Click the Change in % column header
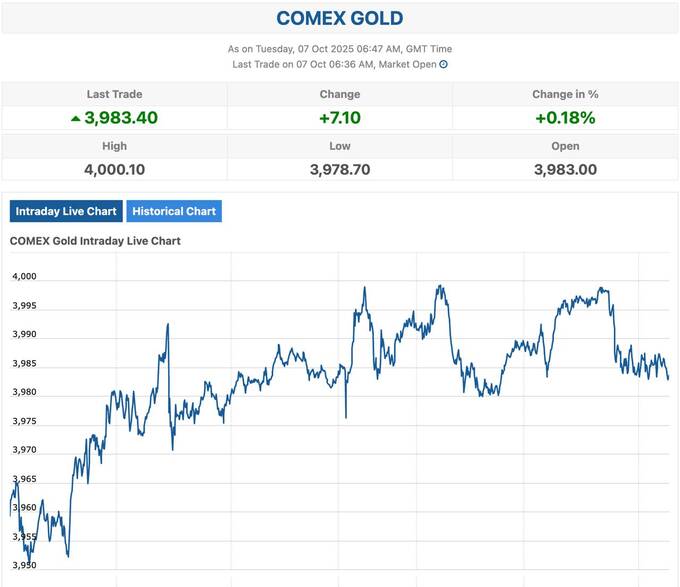The height and width of the screenshot is (587, 680). click(565, 94)
